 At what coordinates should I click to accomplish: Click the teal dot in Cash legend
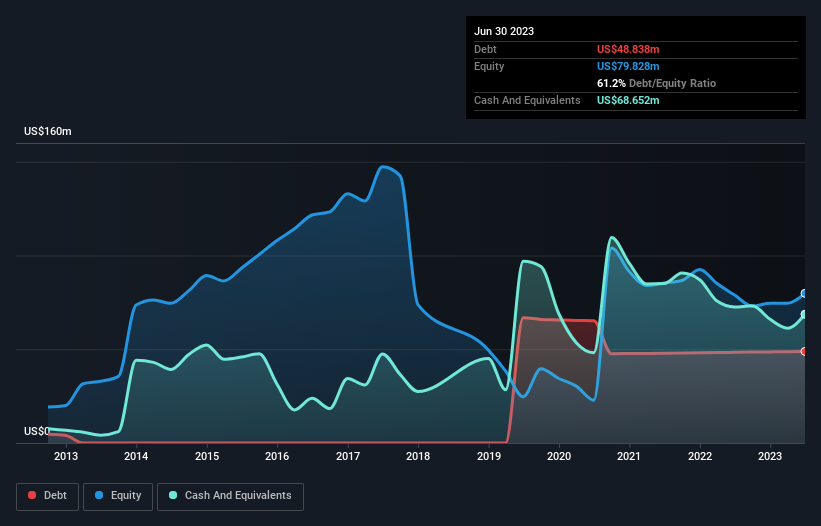pos(173,495)
